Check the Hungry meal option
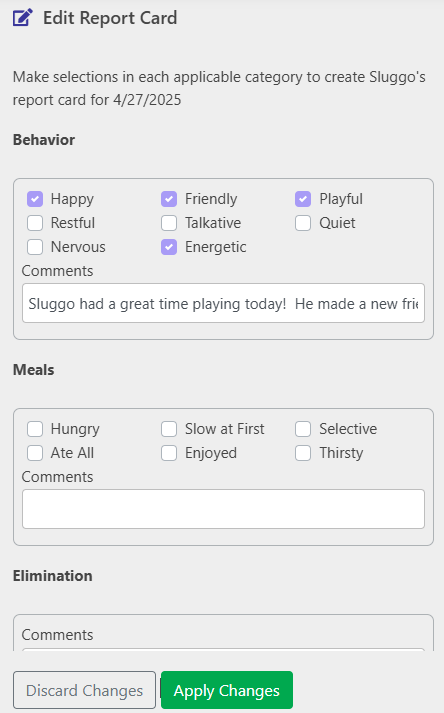Viewport: 444px width, 713px height. coord(35,429)
